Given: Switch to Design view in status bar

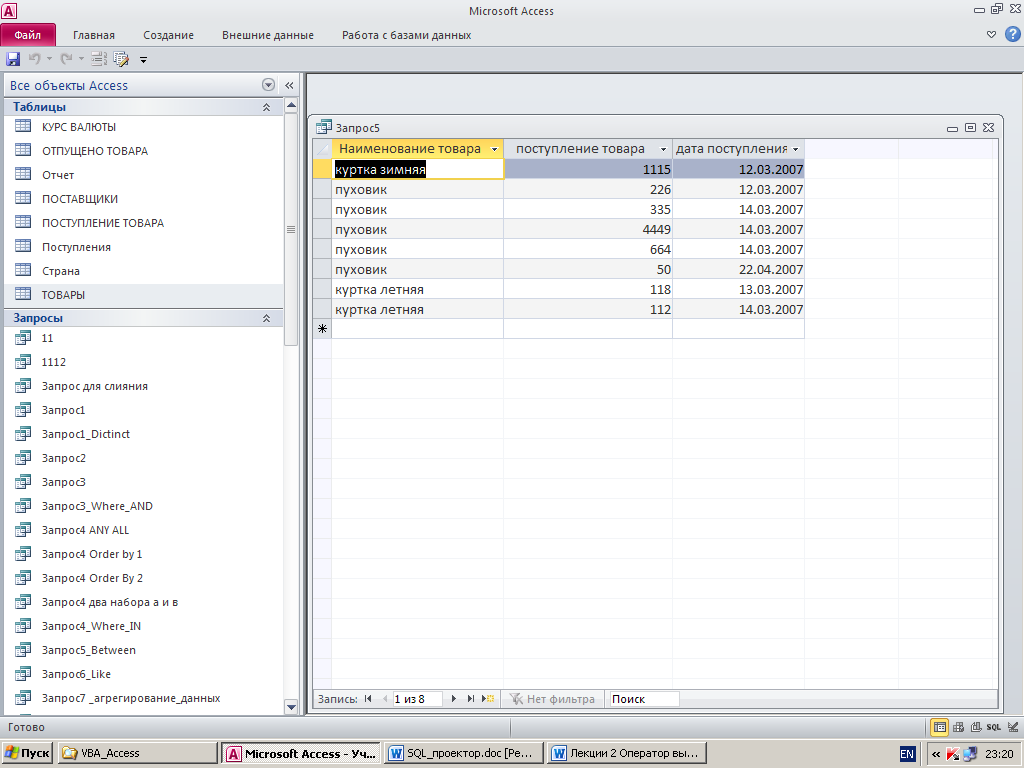Looking at the screenshot, I should [1012, 727].
